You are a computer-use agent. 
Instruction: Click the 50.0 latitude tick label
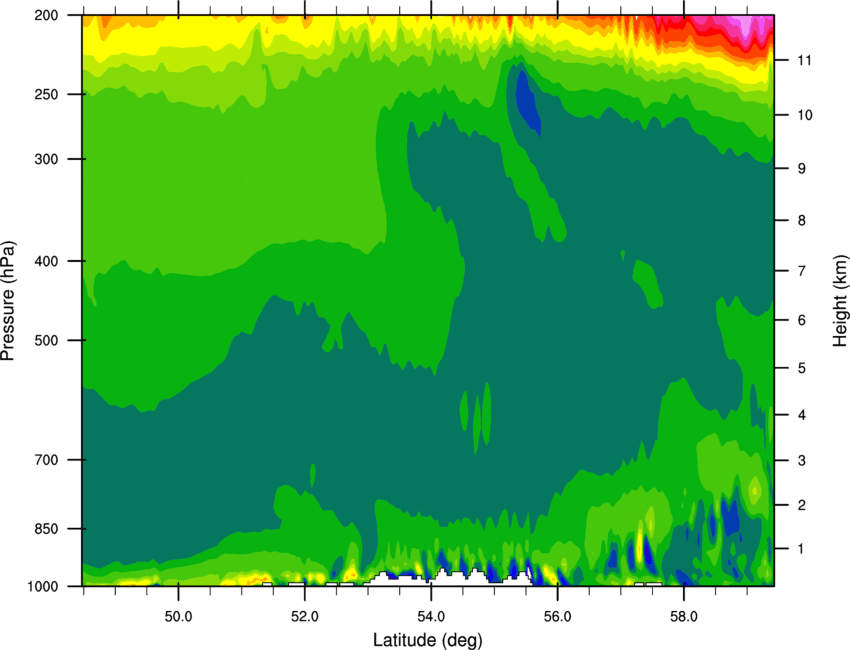[x=178, y=617]
